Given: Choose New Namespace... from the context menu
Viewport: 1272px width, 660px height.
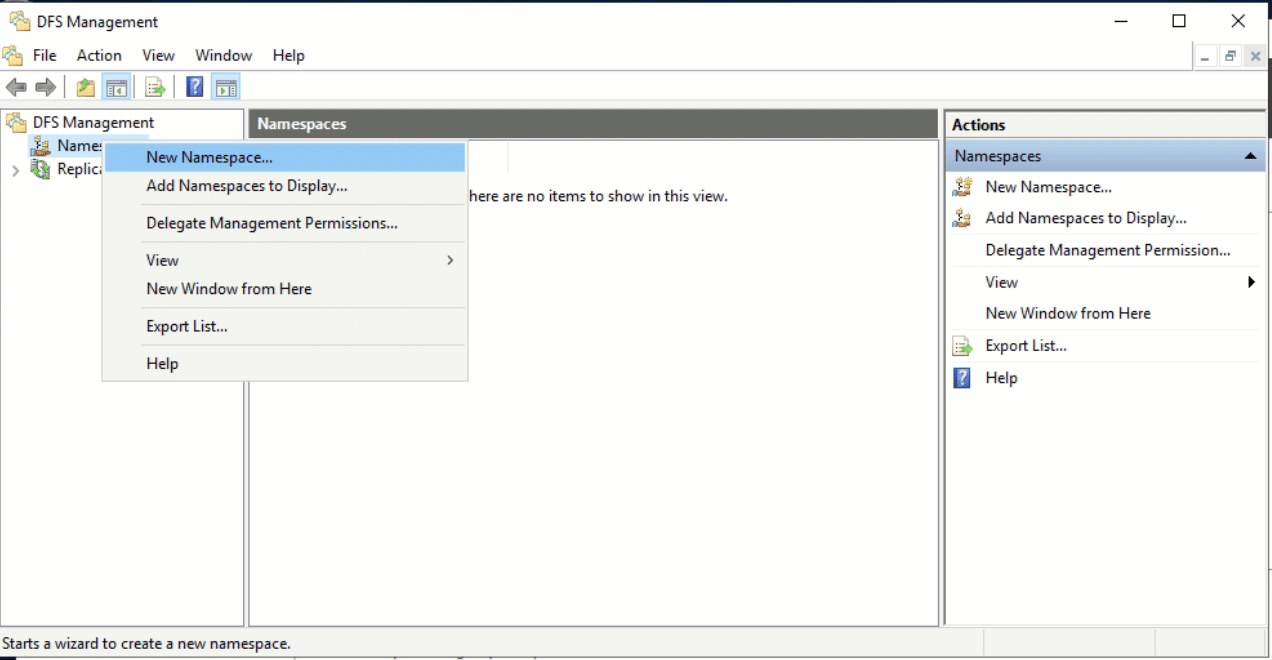Looking at the screenshot, I should pos(209,157).
